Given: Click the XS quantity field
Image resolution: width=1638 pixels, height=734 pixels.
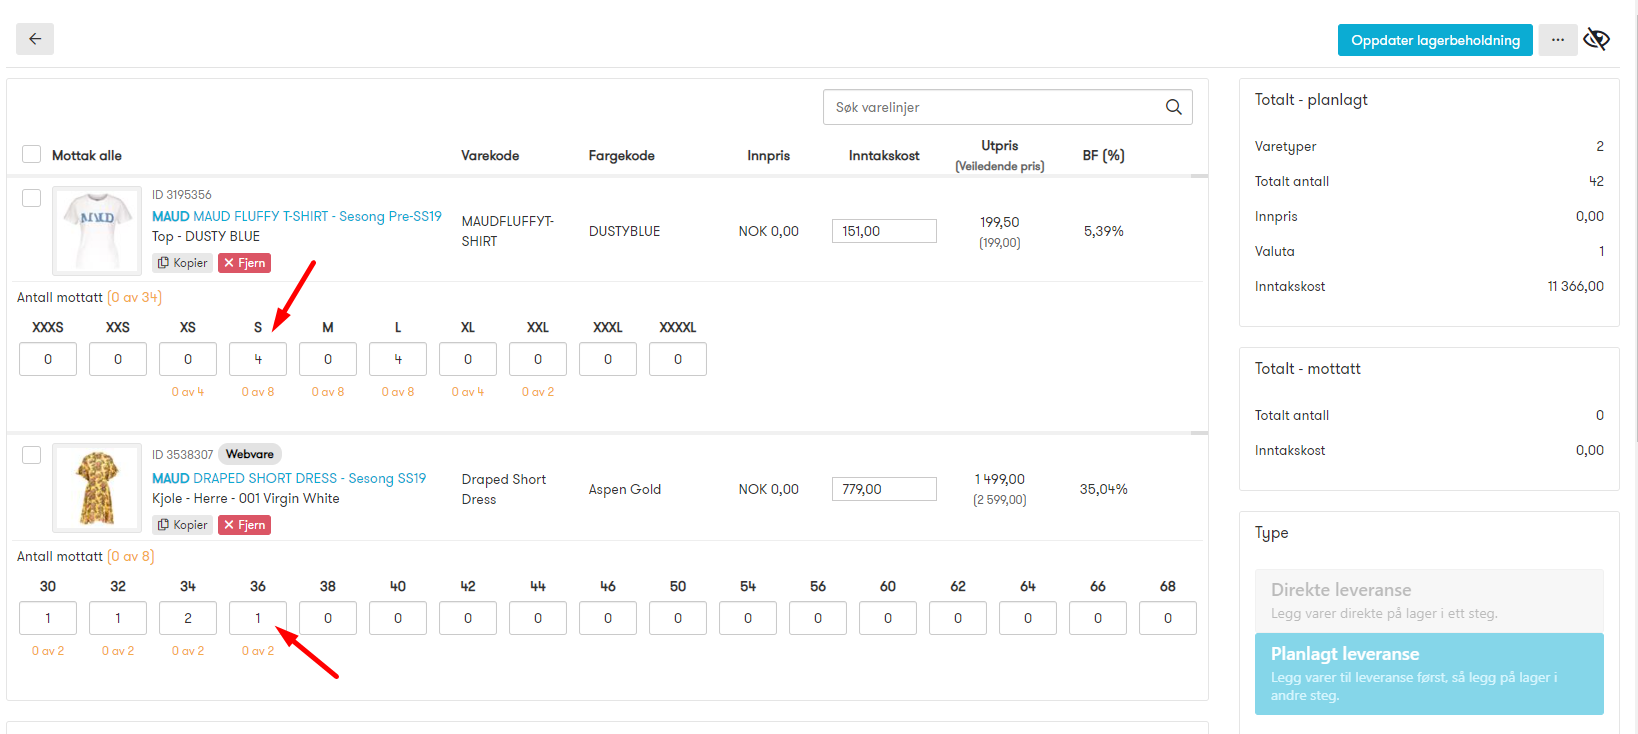Looking at the screenshot, I should tap(188, 359).
